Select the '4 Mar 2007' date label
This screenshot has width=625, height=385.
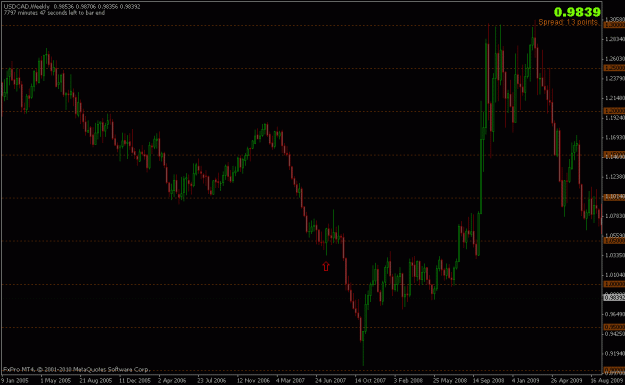point(290,381)
